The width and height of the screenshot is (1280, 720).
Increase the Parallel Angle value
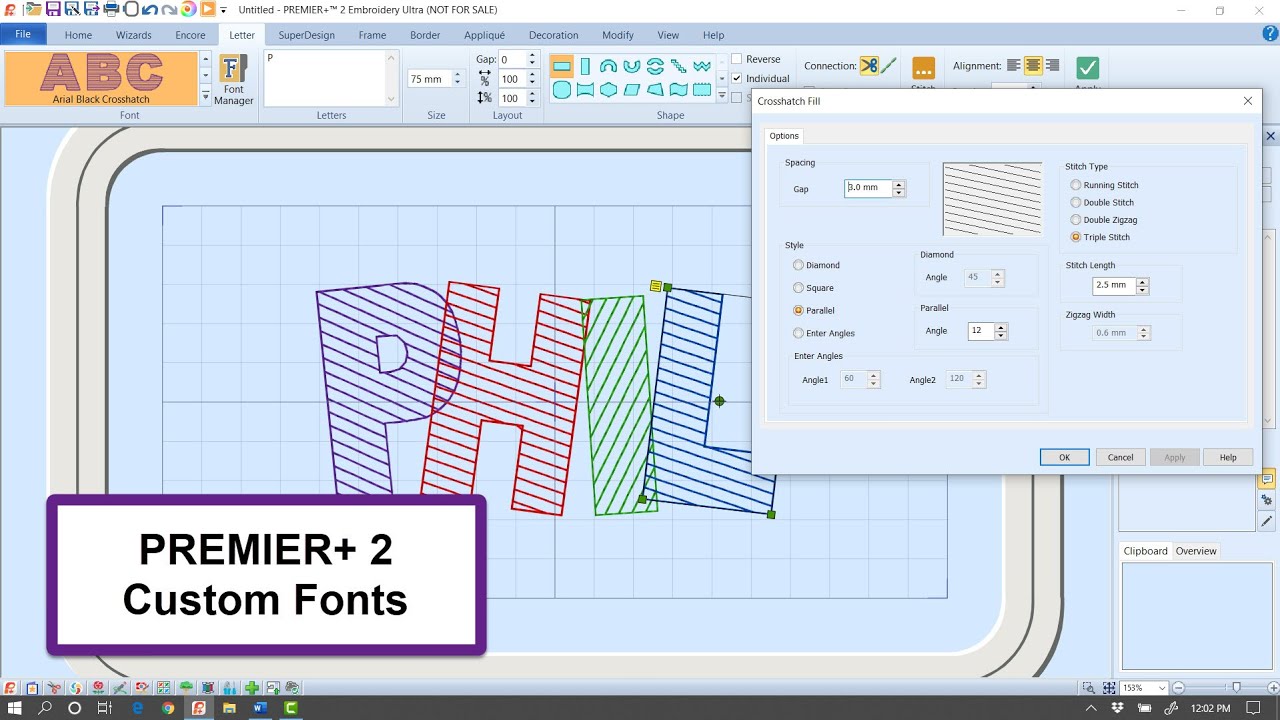click(x=1001, y=327)
